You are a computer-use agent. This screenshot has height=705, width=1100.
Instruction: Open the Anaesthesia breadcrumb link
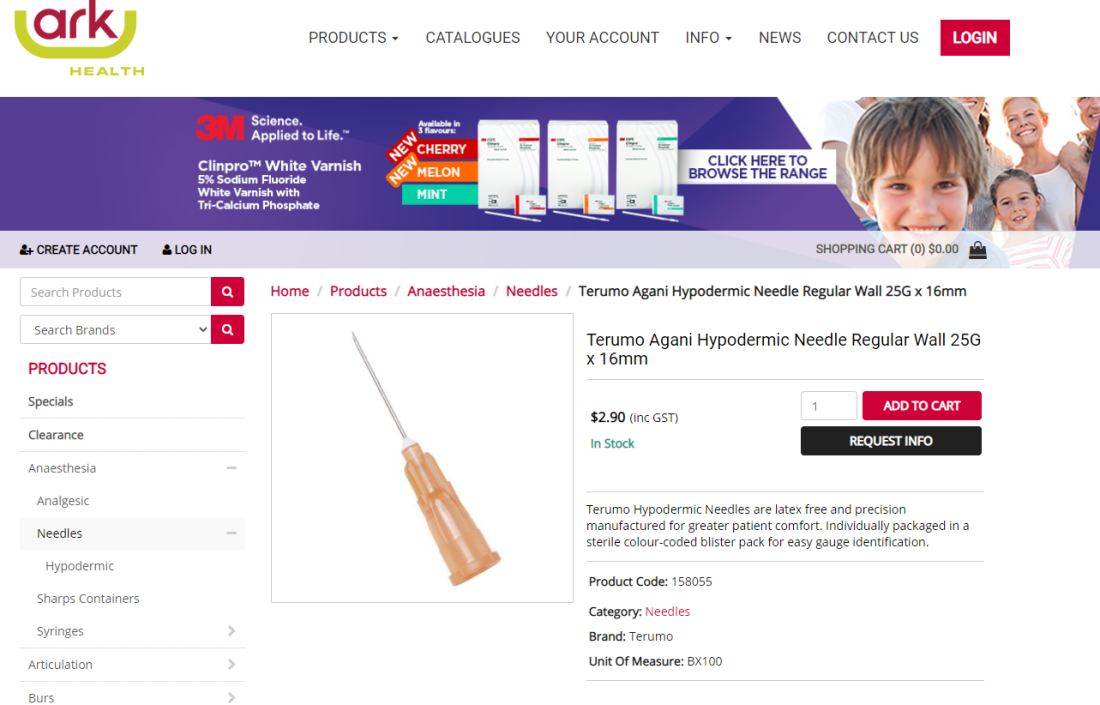446,291
